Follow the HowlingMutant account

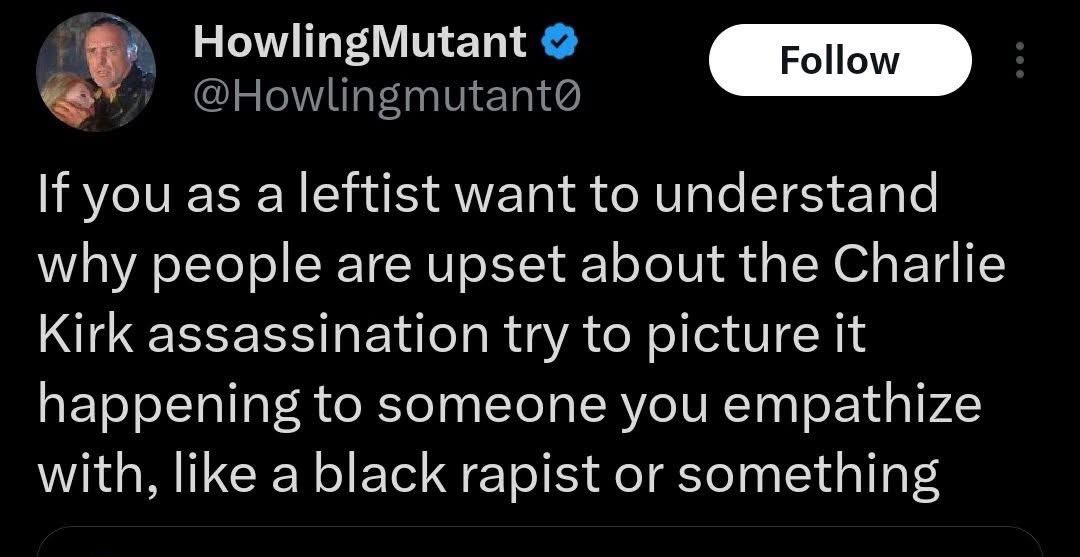tap(840, 60)
